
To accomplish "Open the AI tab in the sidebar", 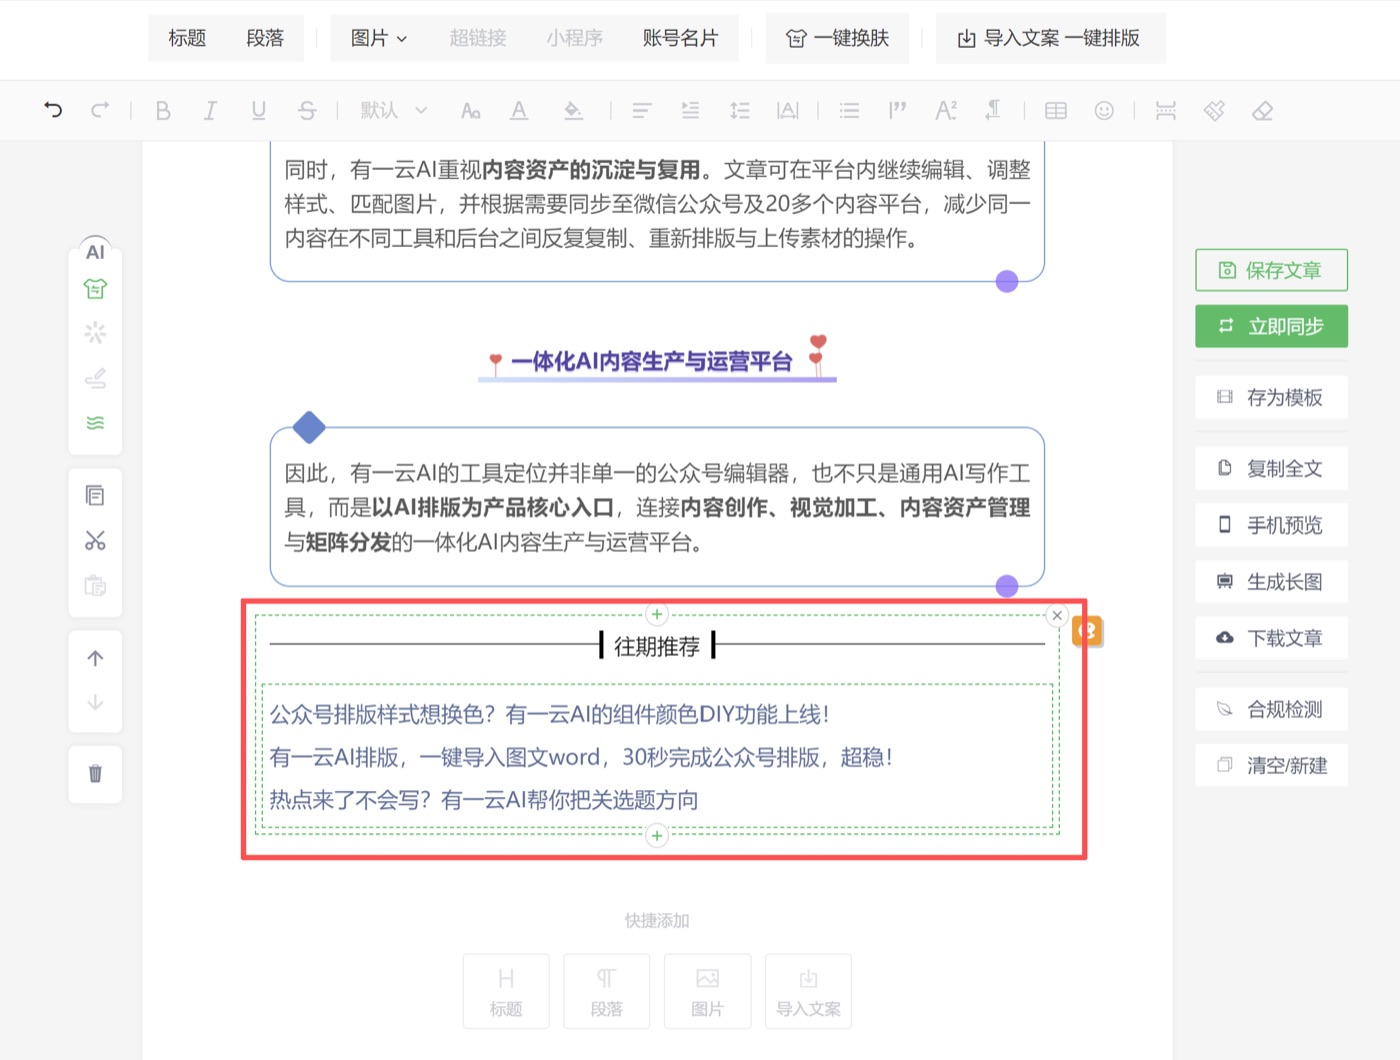I will [x=95, y=252].
